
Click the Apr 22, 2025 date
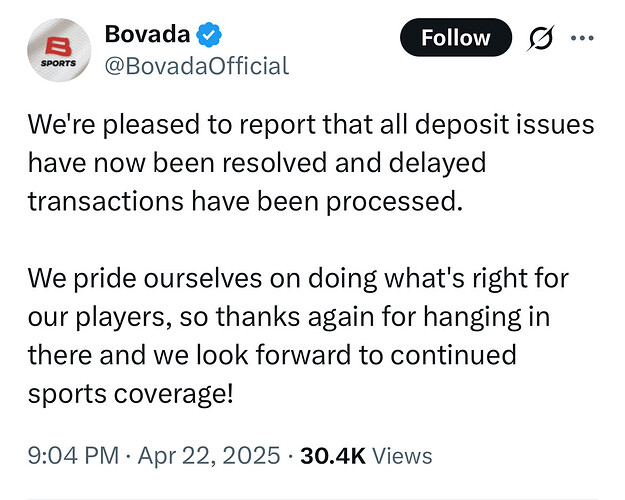208,456
